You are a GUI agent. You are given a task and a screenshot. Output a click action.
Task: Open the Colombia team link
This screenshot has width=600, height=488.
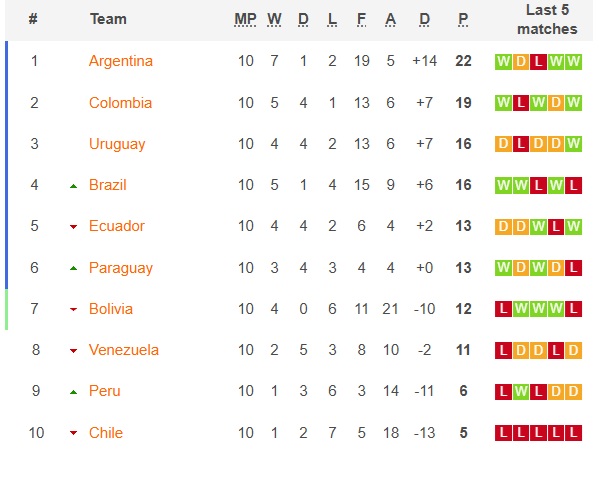[121, 103]
